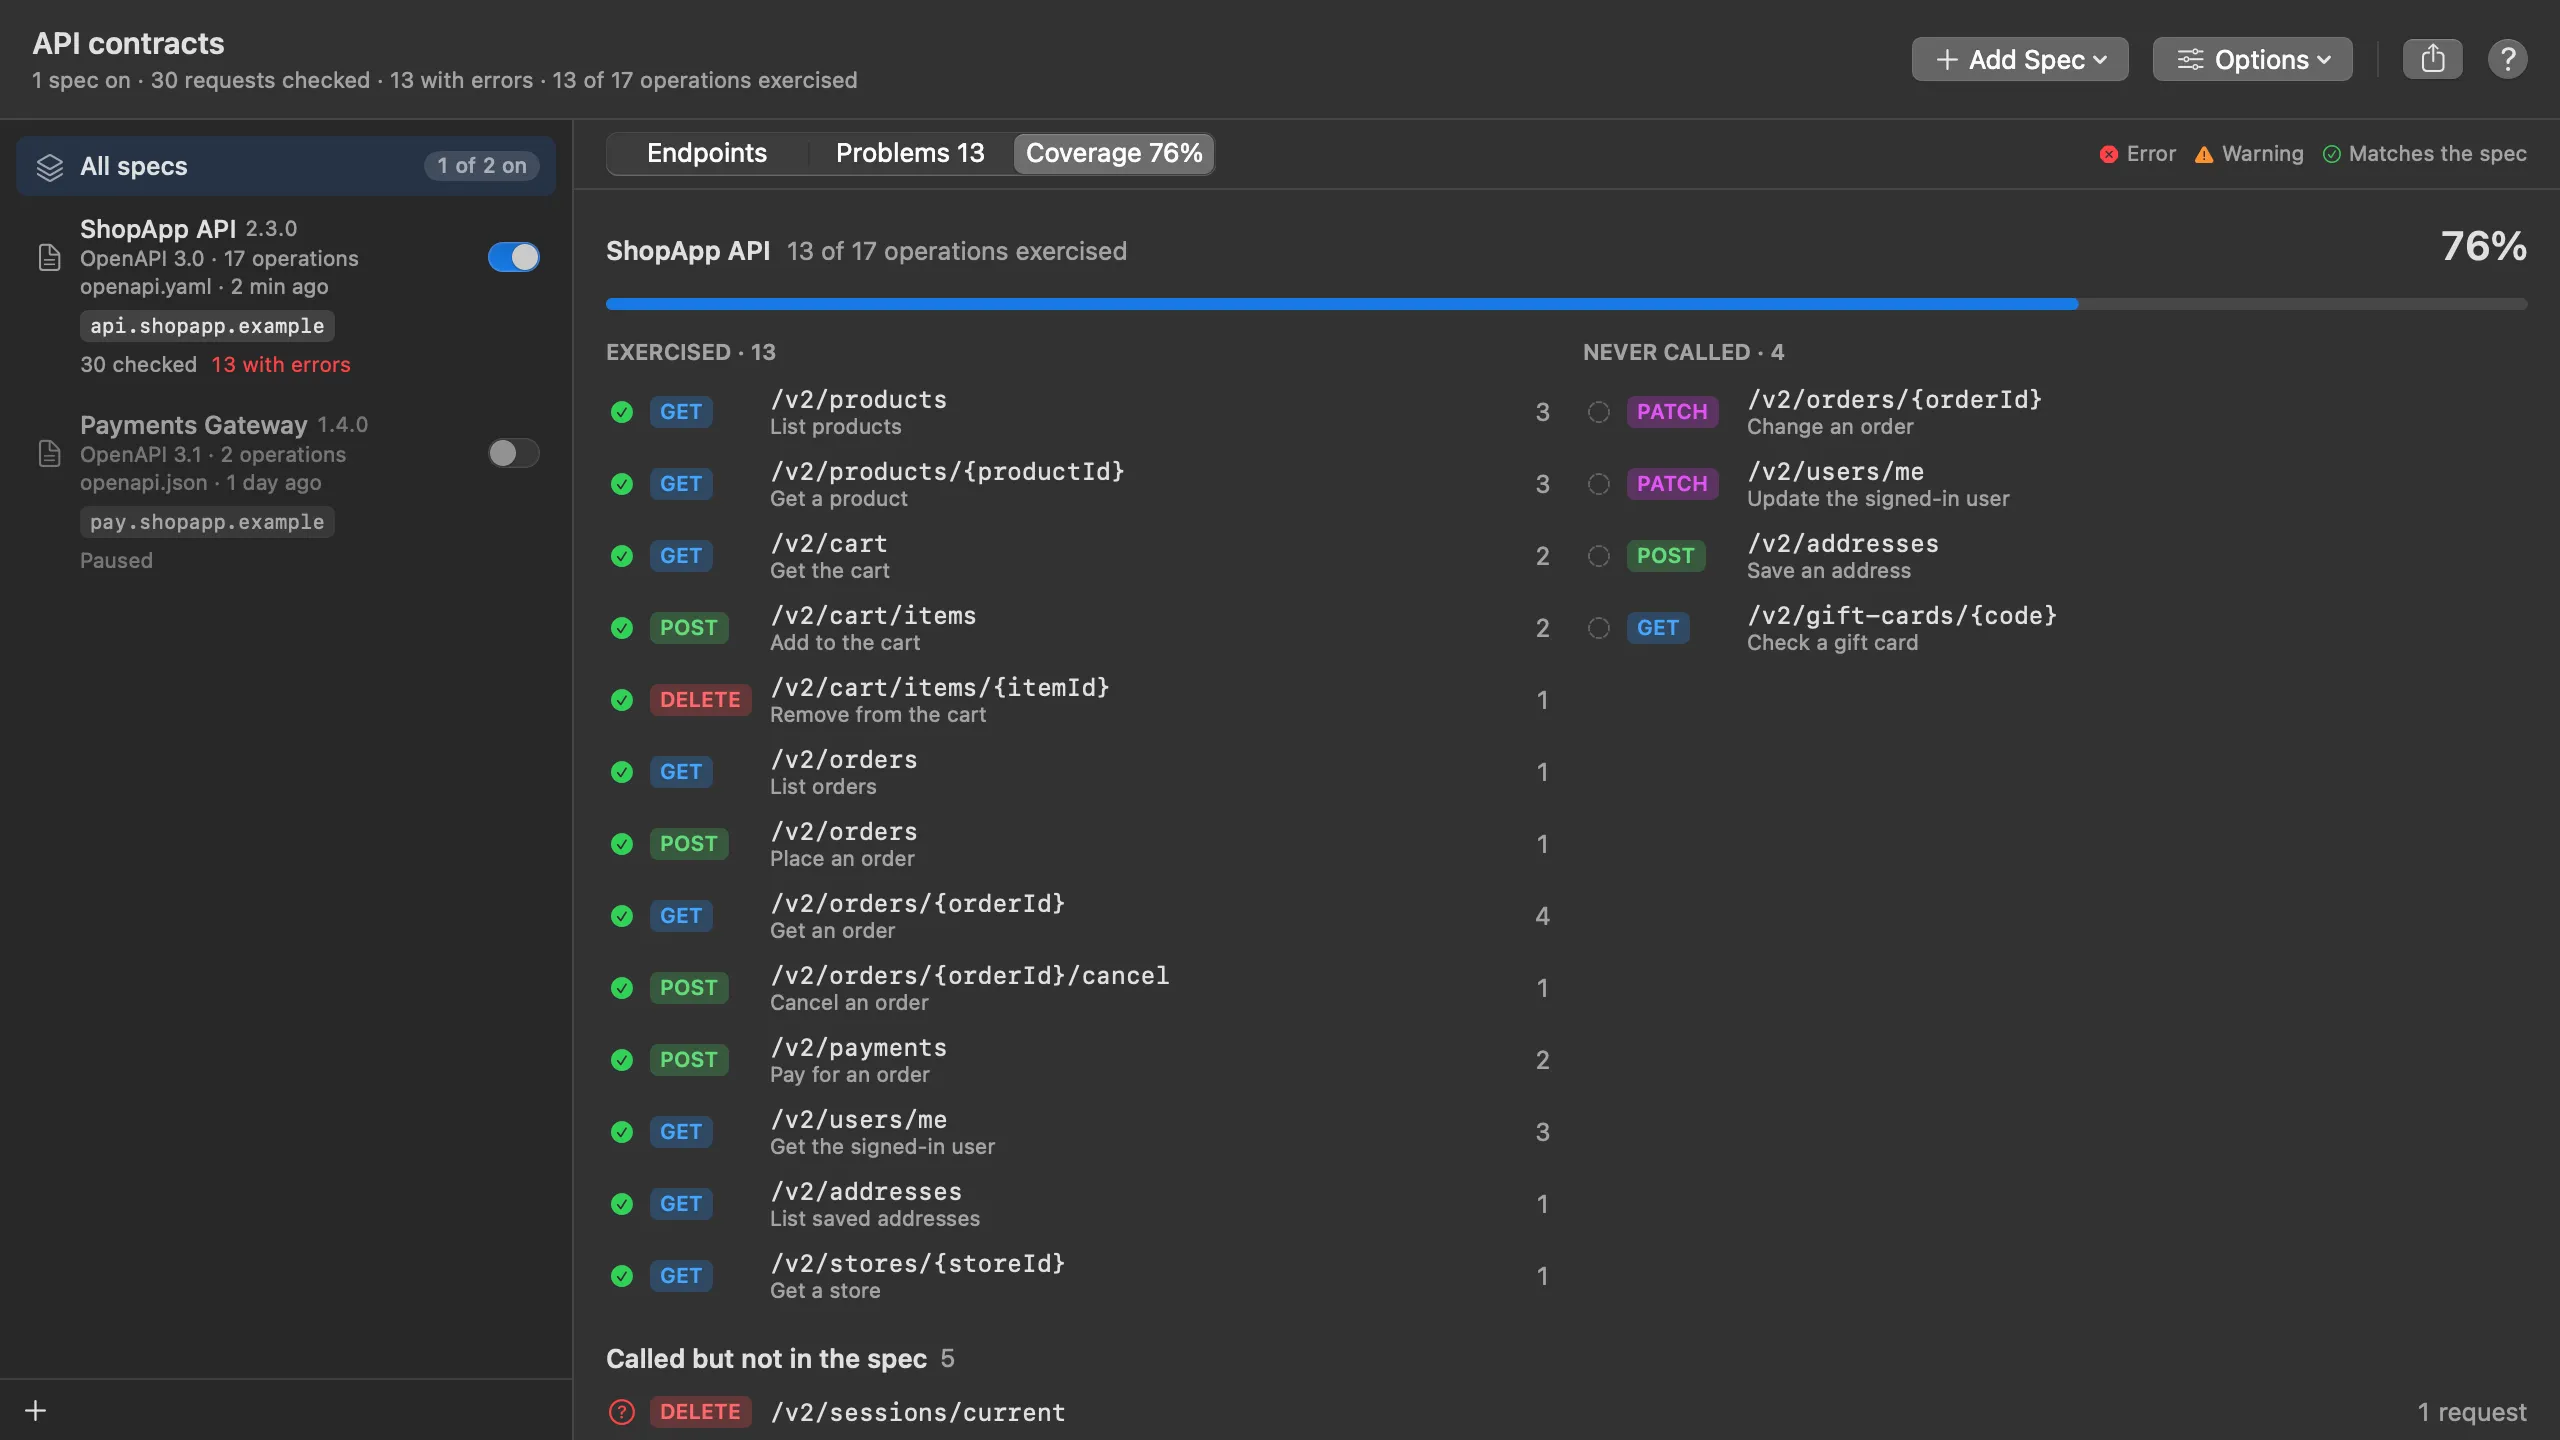Click empty circle for POST /v2/addresses
2560x1440 pixels.
[1599, 556]
